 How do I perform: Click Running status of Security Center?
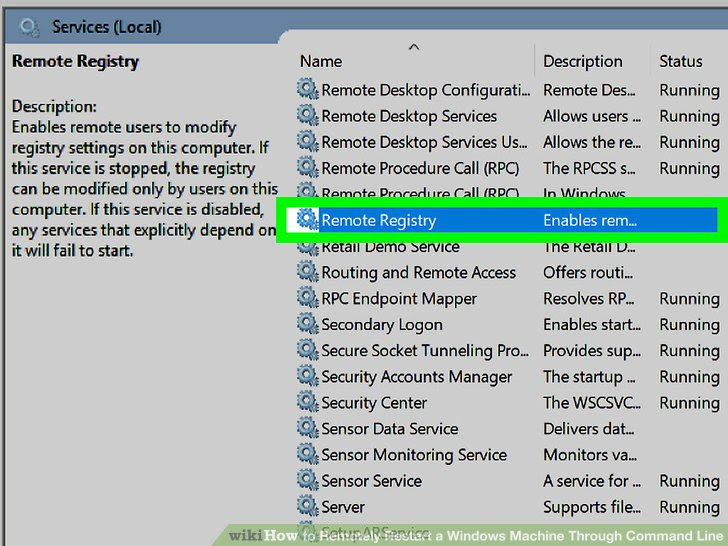pyautogui.click(x=689, y=403)
